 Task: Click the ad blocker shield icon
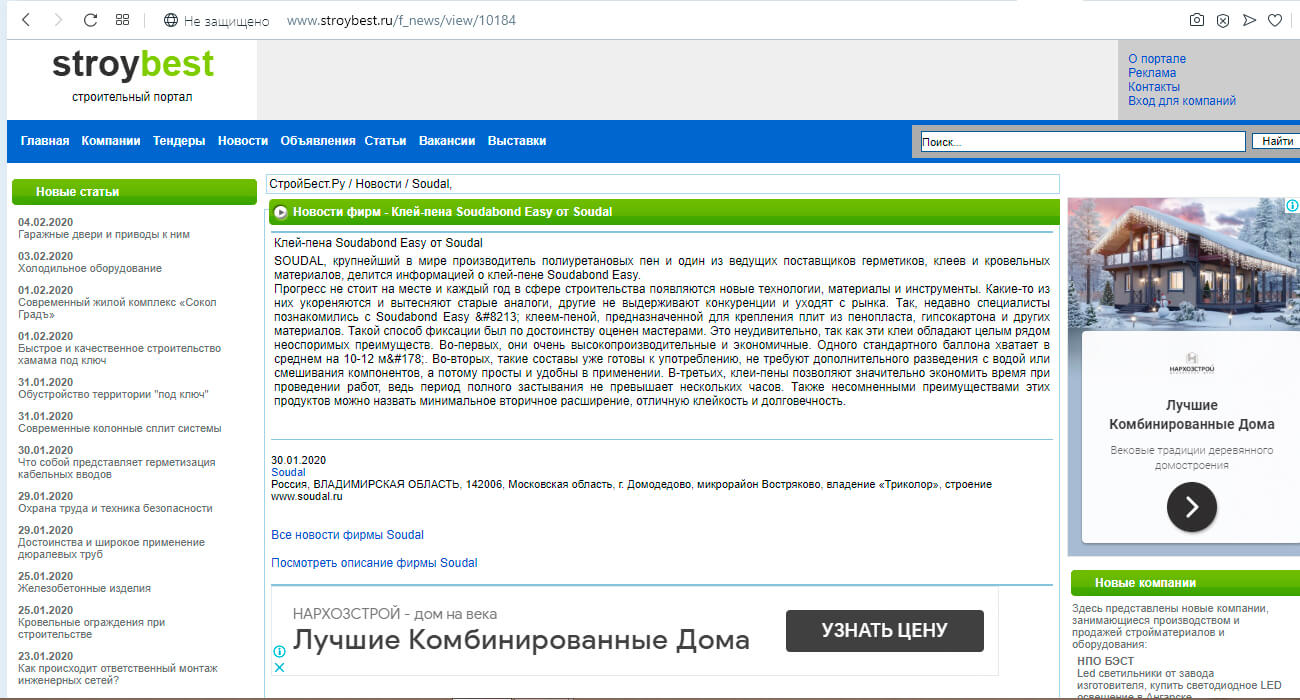[1223, 20]
